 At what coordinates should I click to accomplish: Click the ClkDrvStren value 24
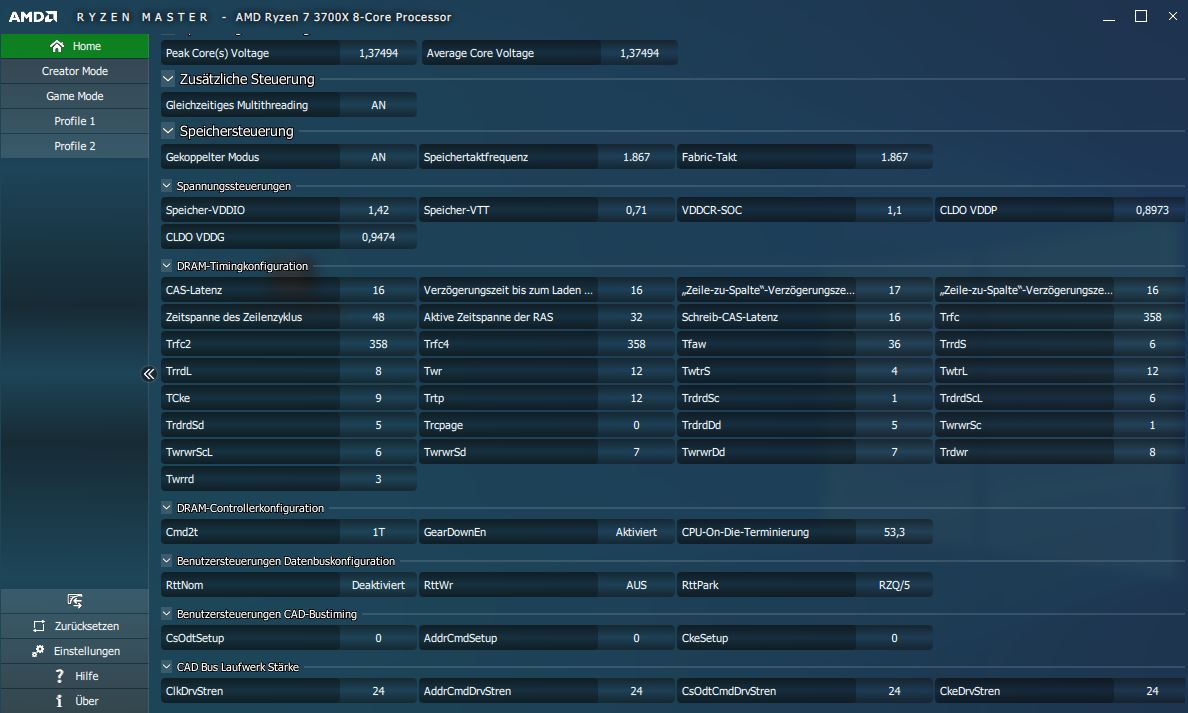coord(378,691)
